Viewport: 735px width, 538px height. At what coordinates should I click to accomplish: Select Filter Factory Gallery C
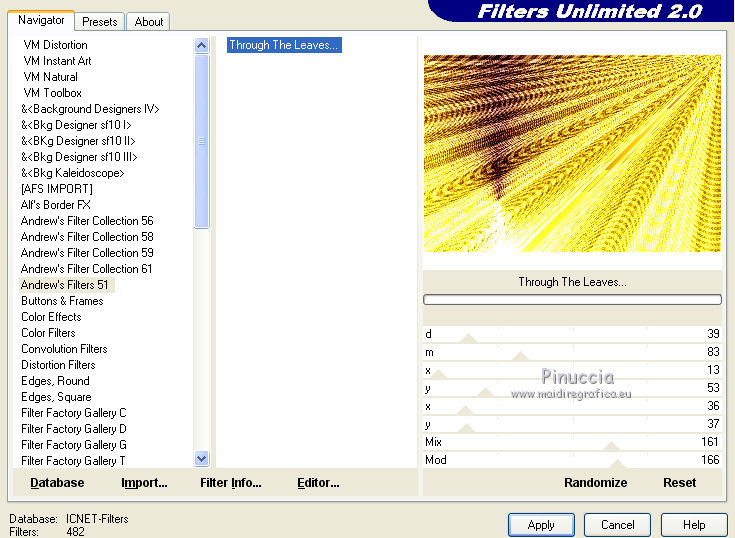[x=74, y=413]
